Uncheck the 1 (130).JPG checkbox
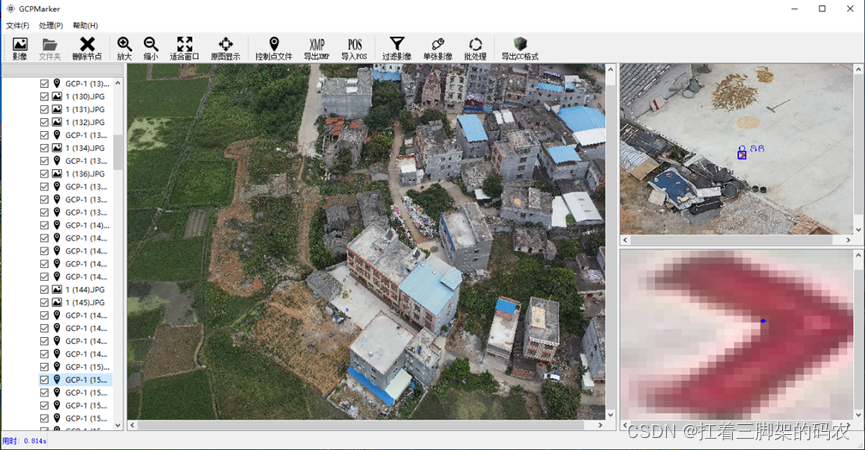This screenshot has height=450, width=865. tap(44, 97)
